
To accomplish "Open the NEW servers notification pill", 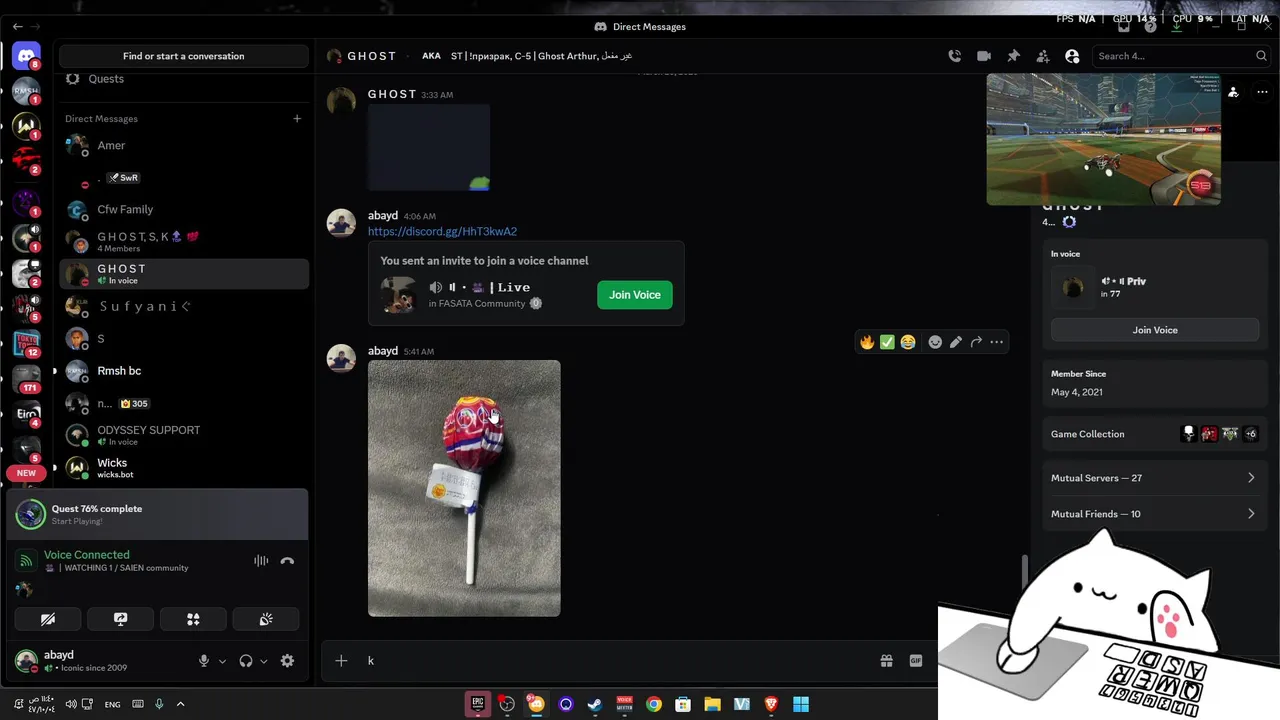I will tap(27, 473).
